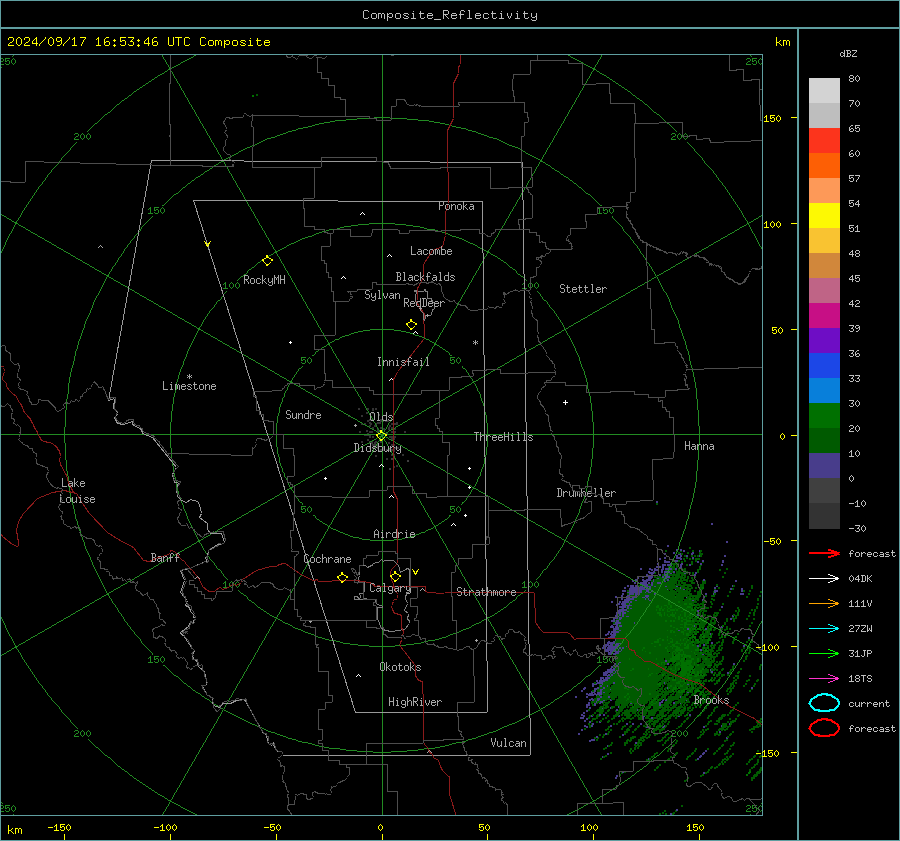The image size is (900, 841).
Task: Click the HighRiver label
Action: pos(415,702)
